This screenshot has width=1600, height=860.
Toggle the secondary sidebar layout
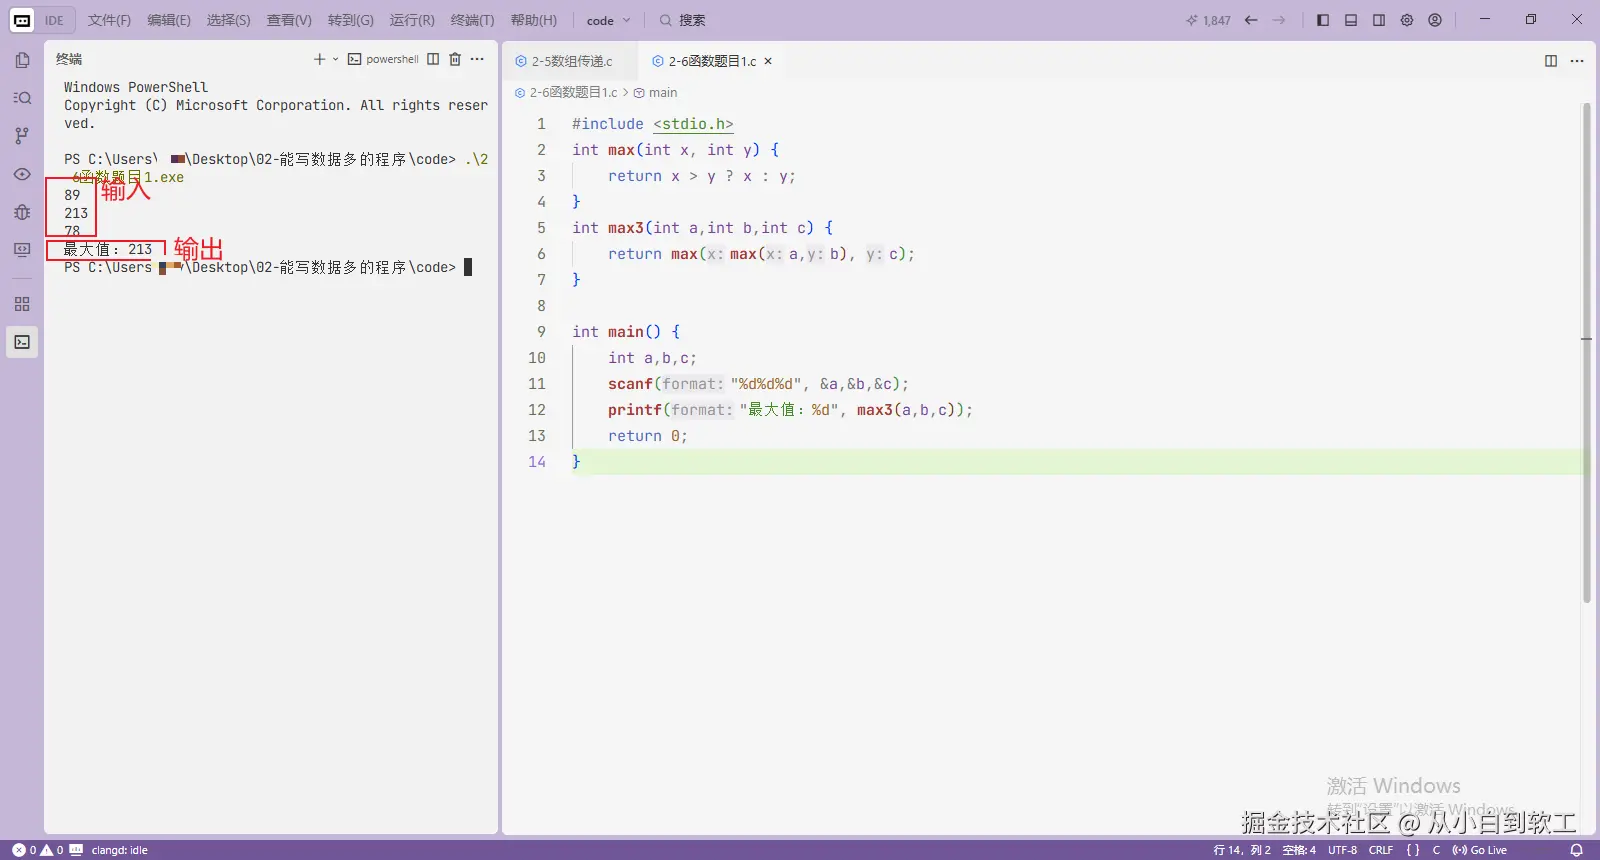click(1379, 20)
